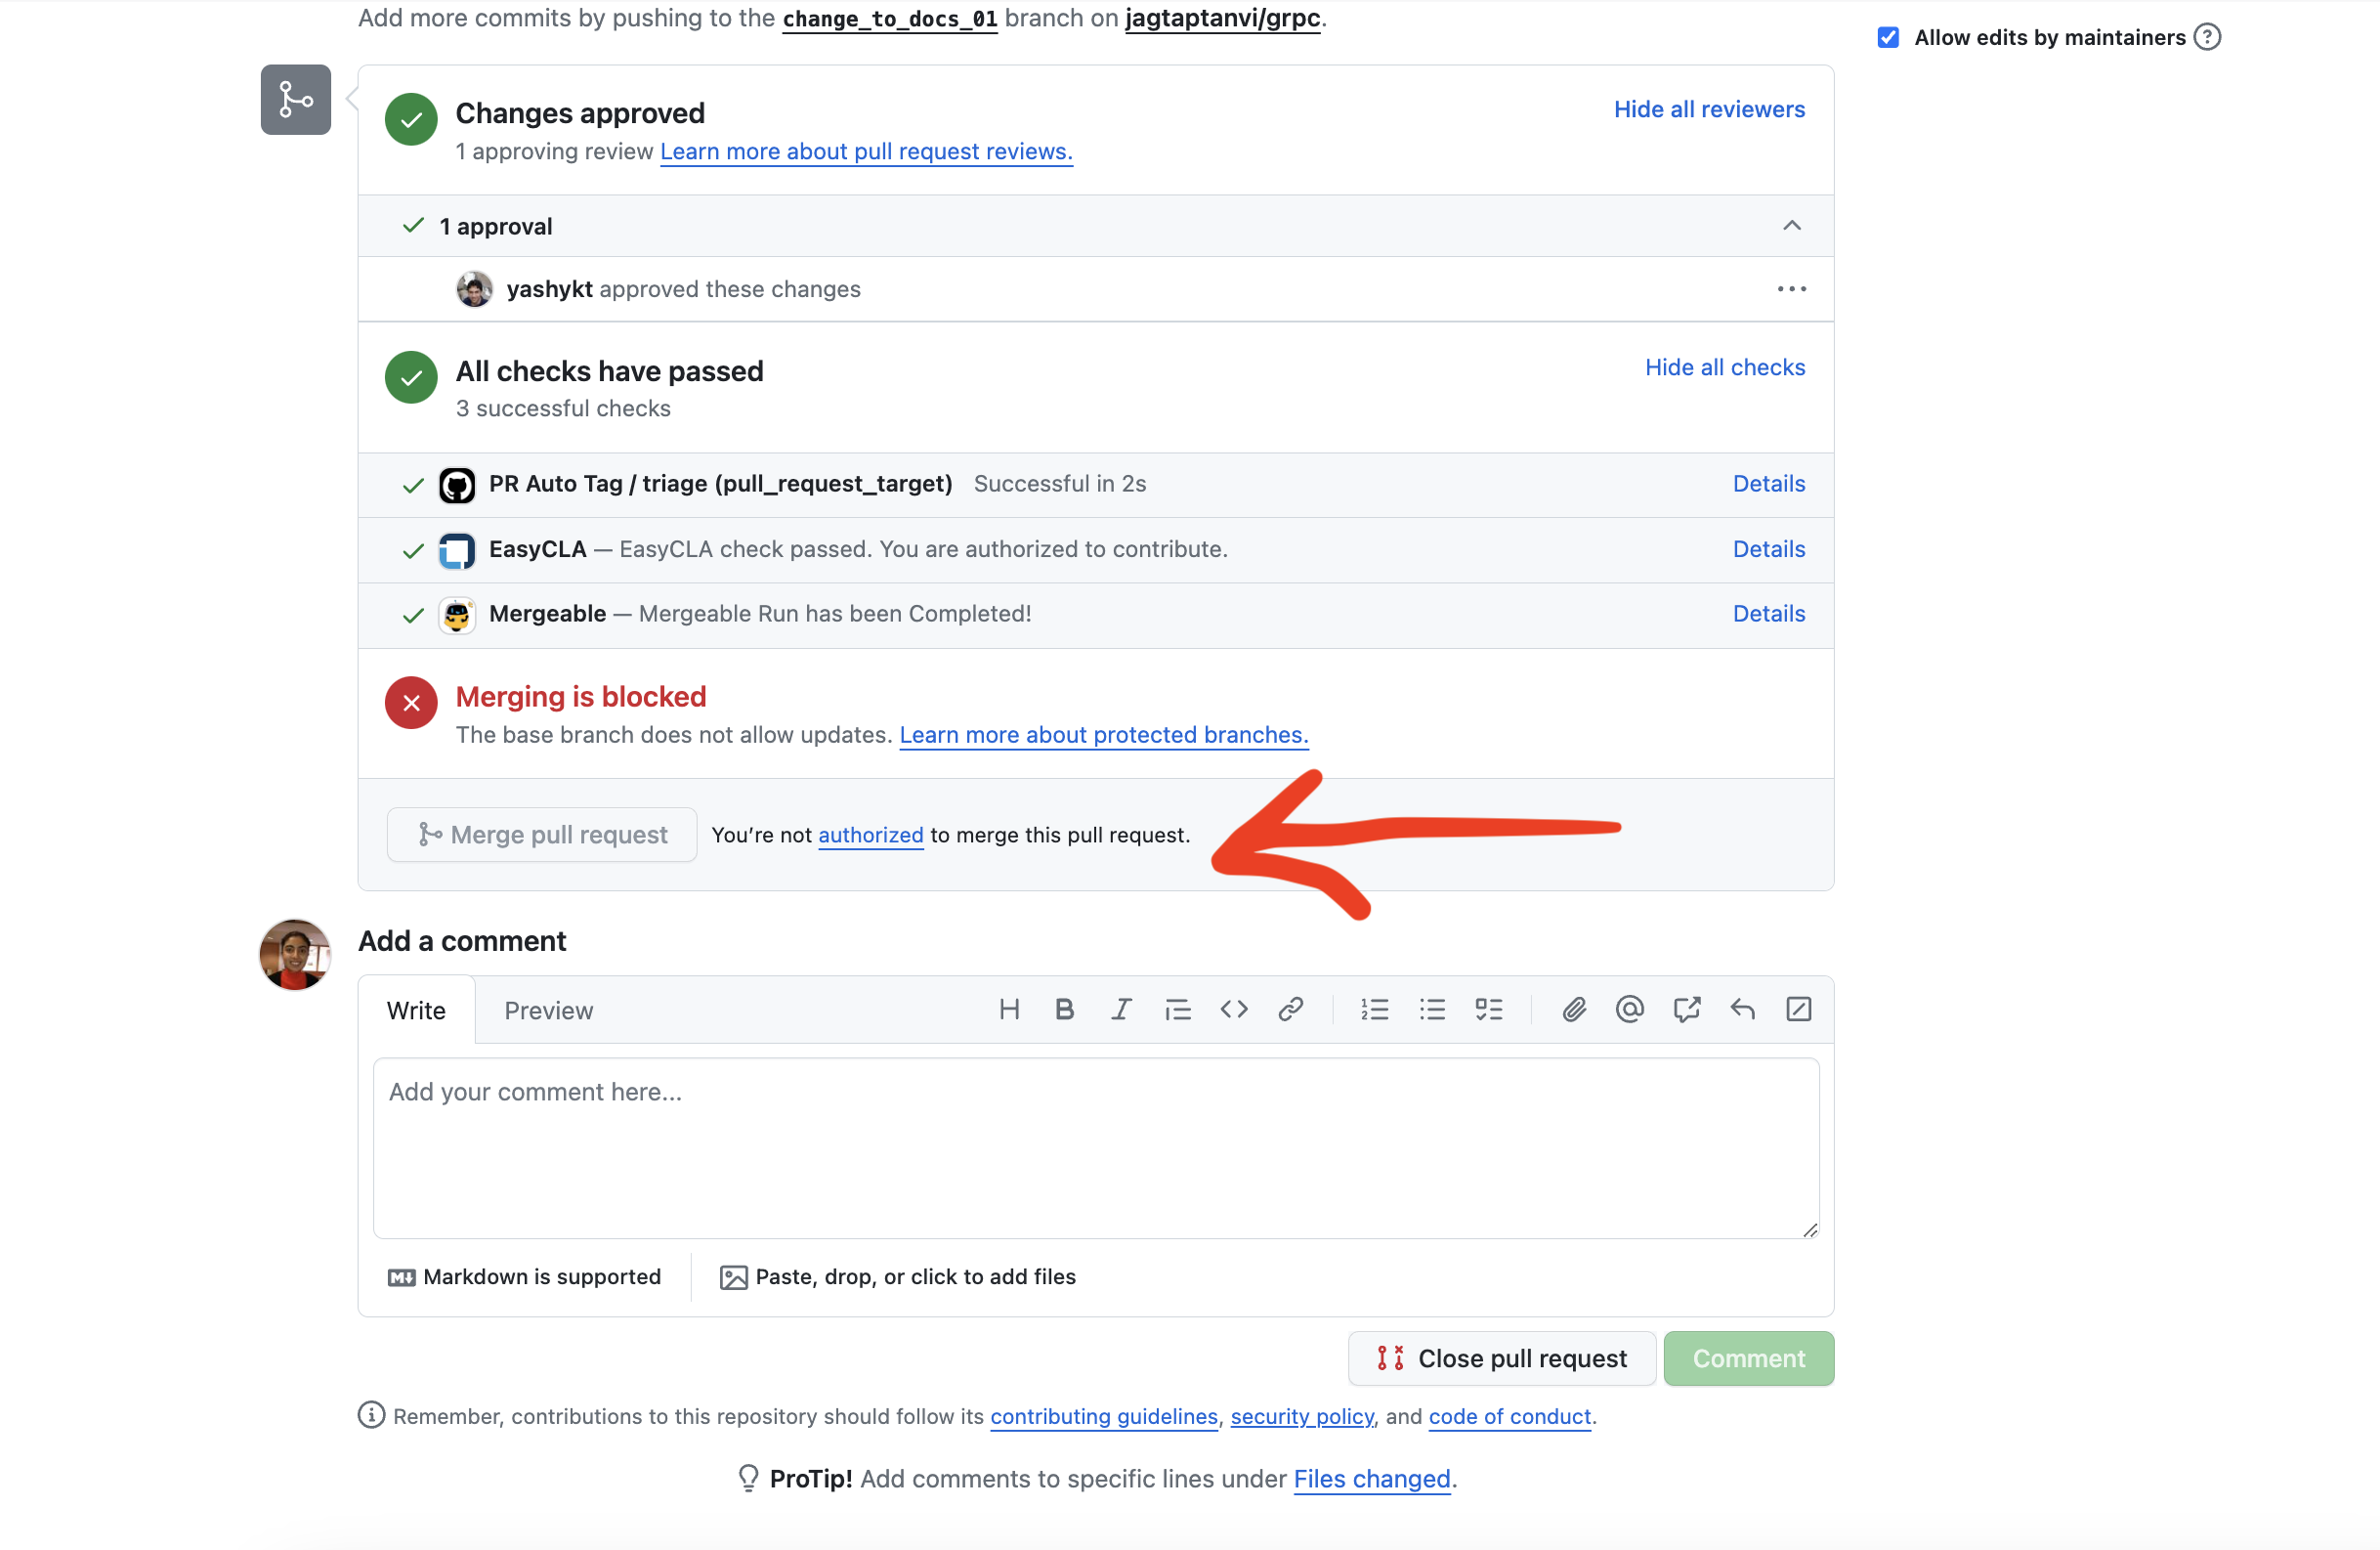Image resolution: width=2380 pixels, height=1550 pixels.
Task: Open options menu for yashykt's review
Action: click(1791, 289)
